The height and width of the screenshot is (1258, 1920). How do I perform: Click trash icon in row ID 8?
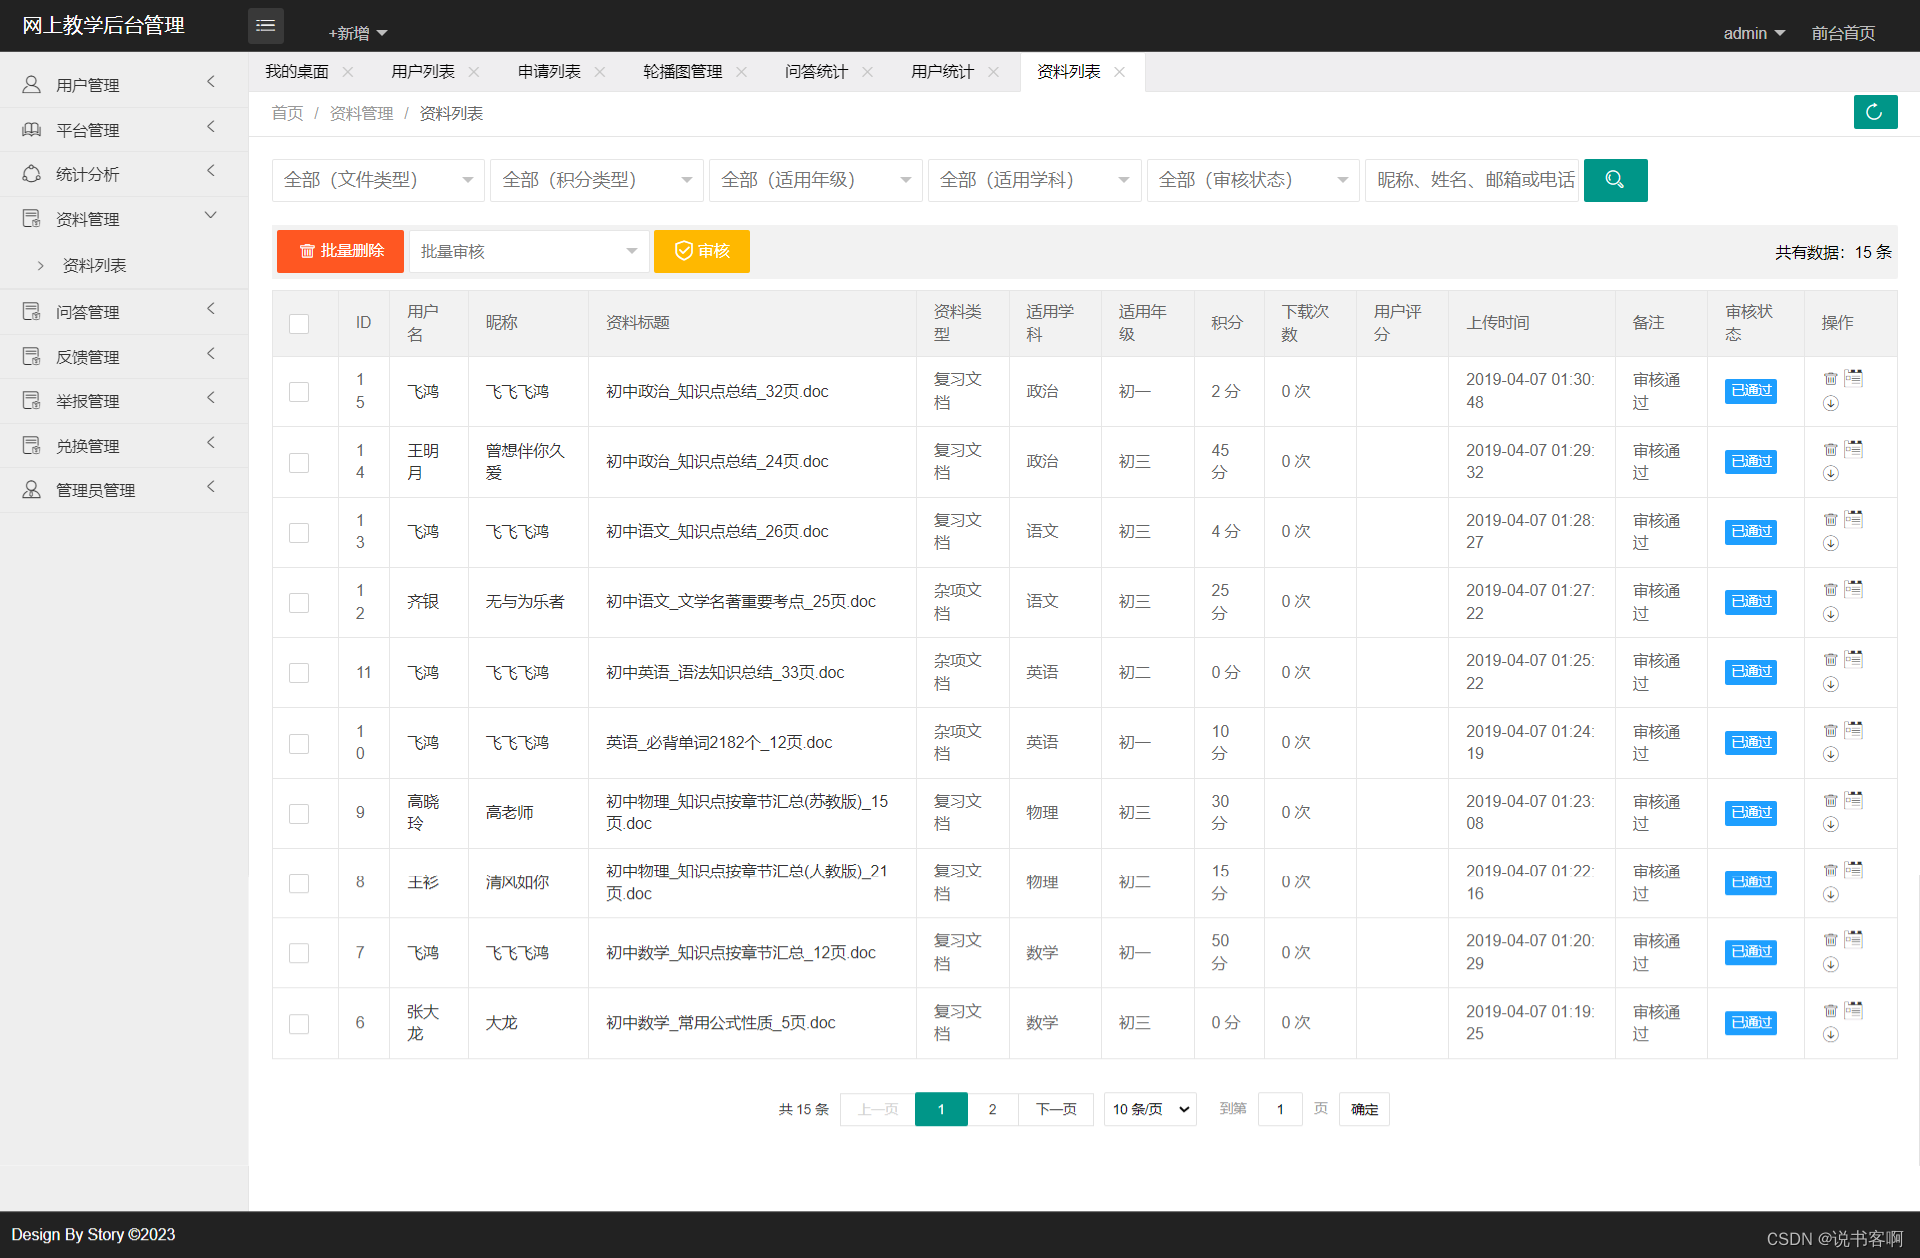click(1830, 871)
